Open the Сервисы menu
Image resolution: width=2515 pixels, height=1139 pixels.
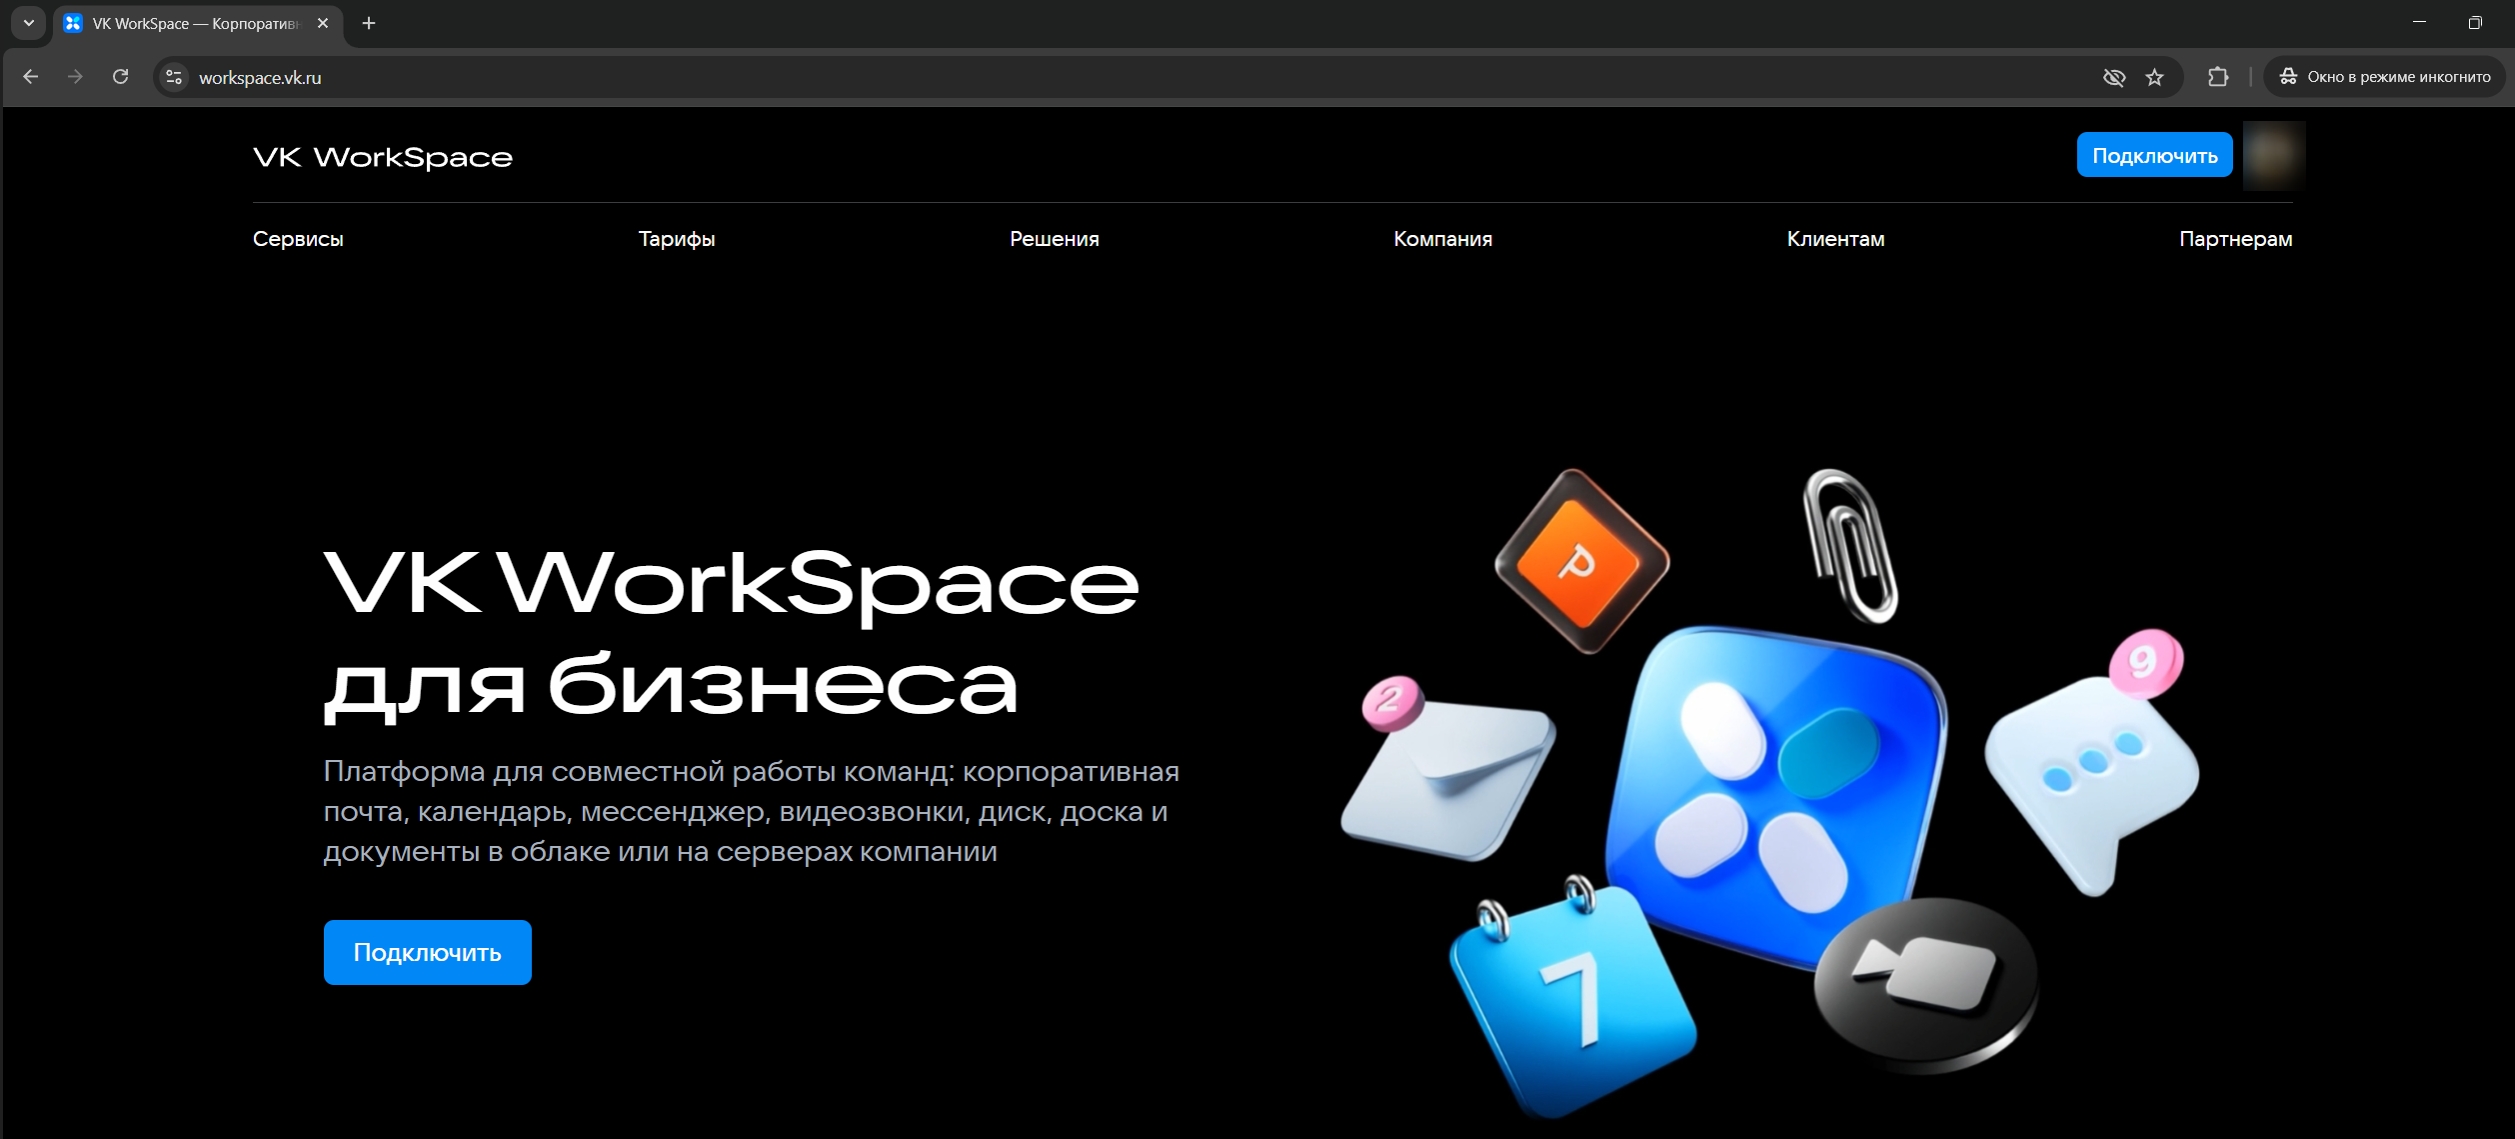pyautogui.click(x=298, y=239)
